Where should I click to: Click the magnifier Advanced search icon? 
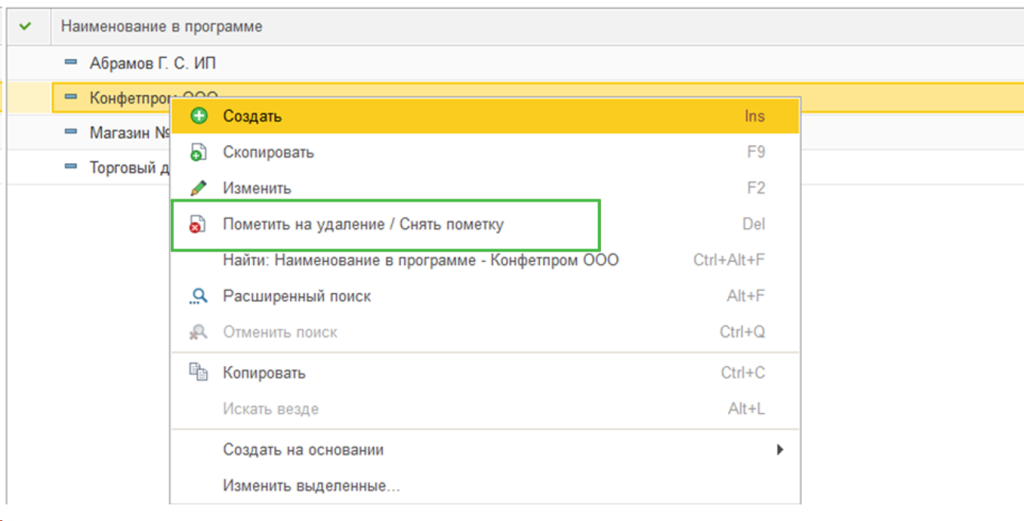(198, 296)
